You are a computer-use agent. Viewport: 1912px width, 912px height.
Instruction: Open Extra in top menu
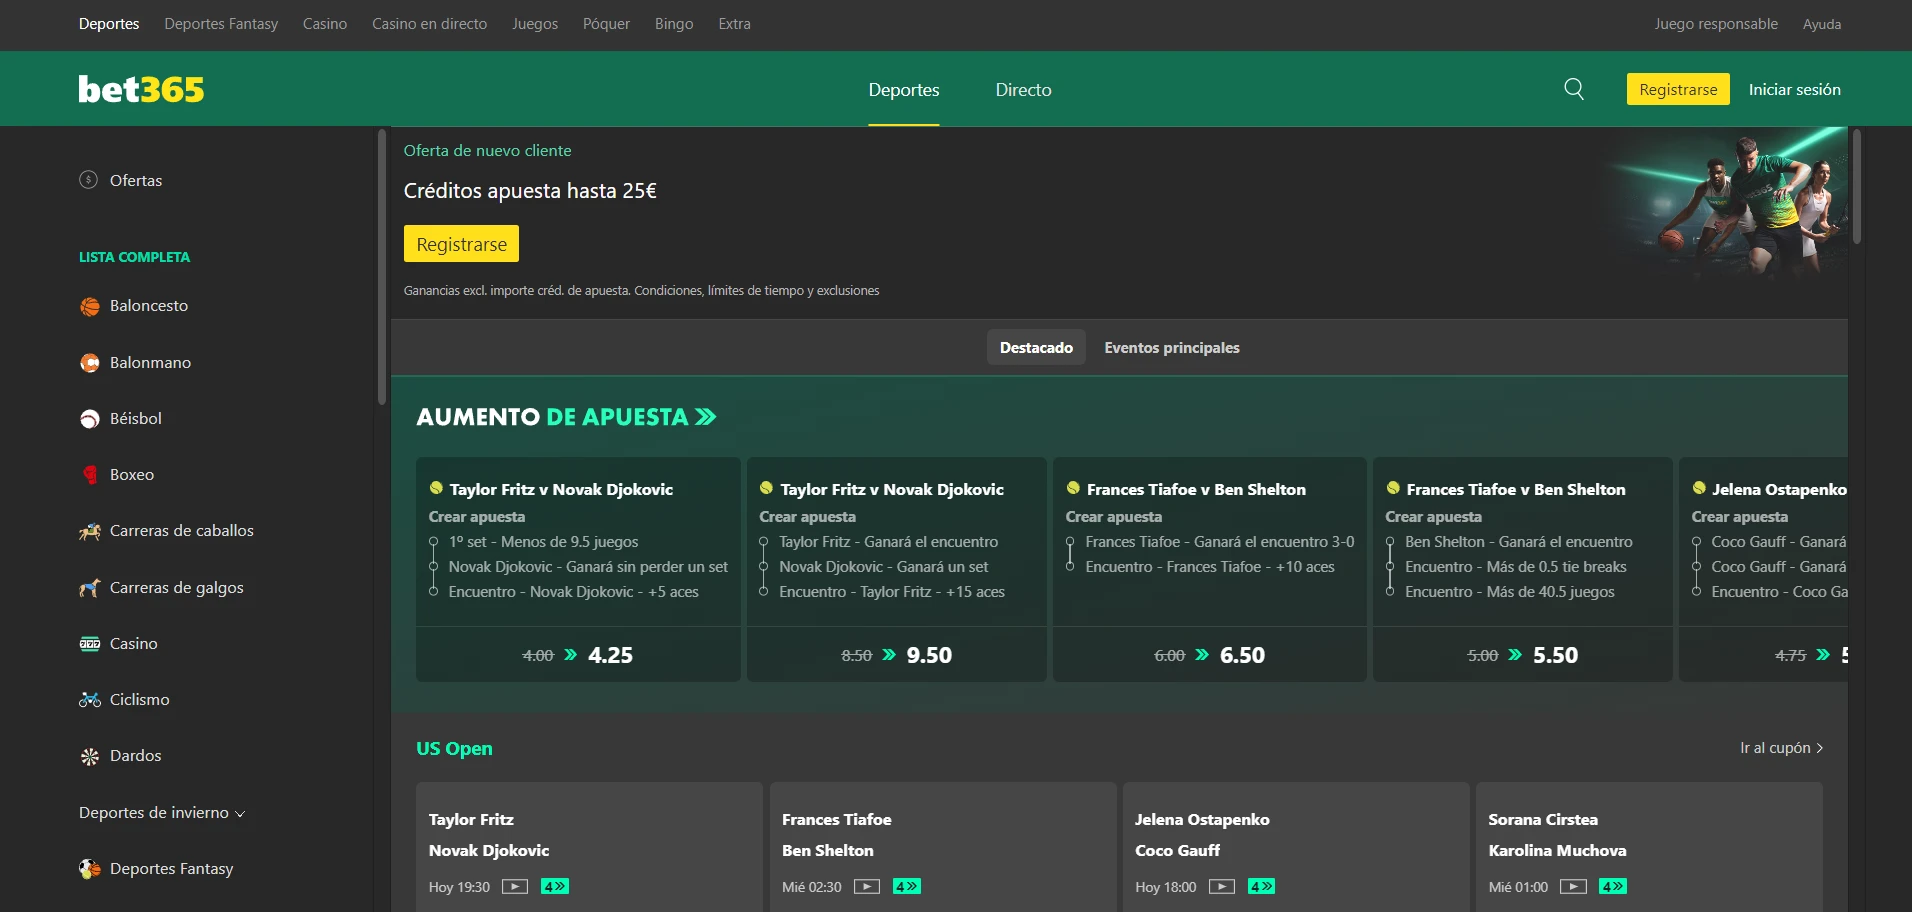tap(734, 24)
